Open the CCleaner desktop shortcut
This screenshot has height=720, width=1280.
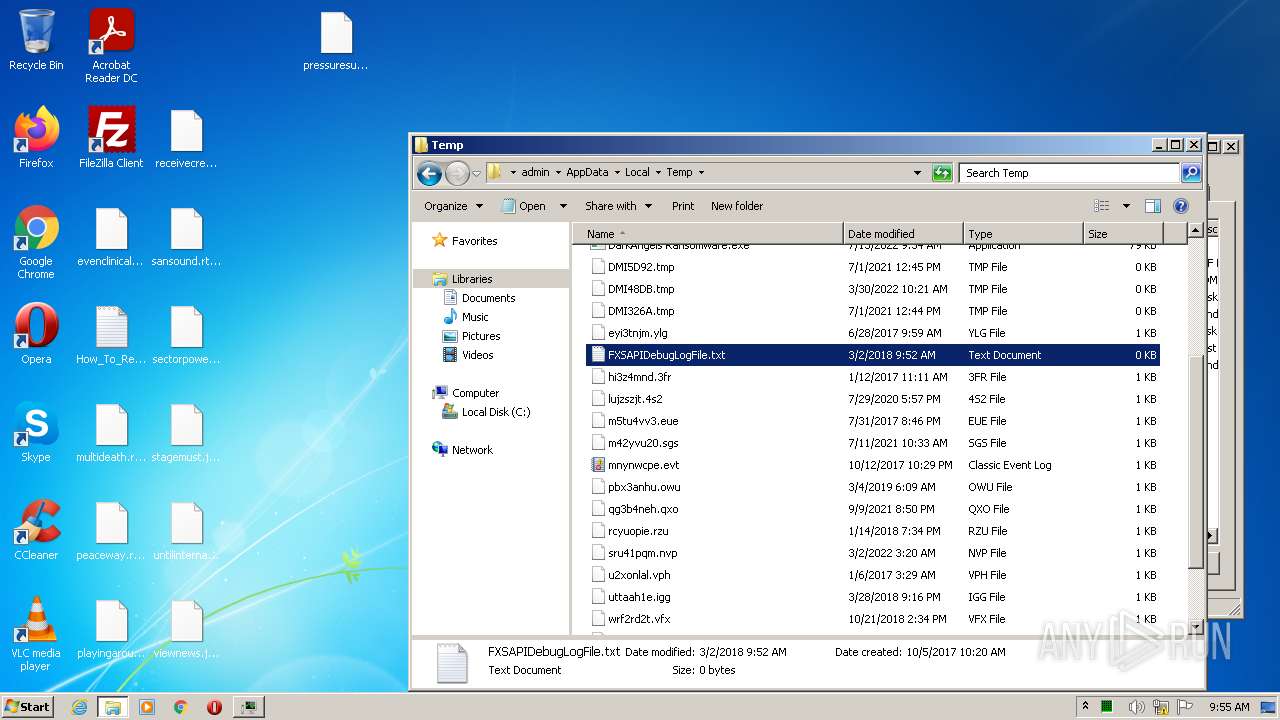tap(36, 531)
